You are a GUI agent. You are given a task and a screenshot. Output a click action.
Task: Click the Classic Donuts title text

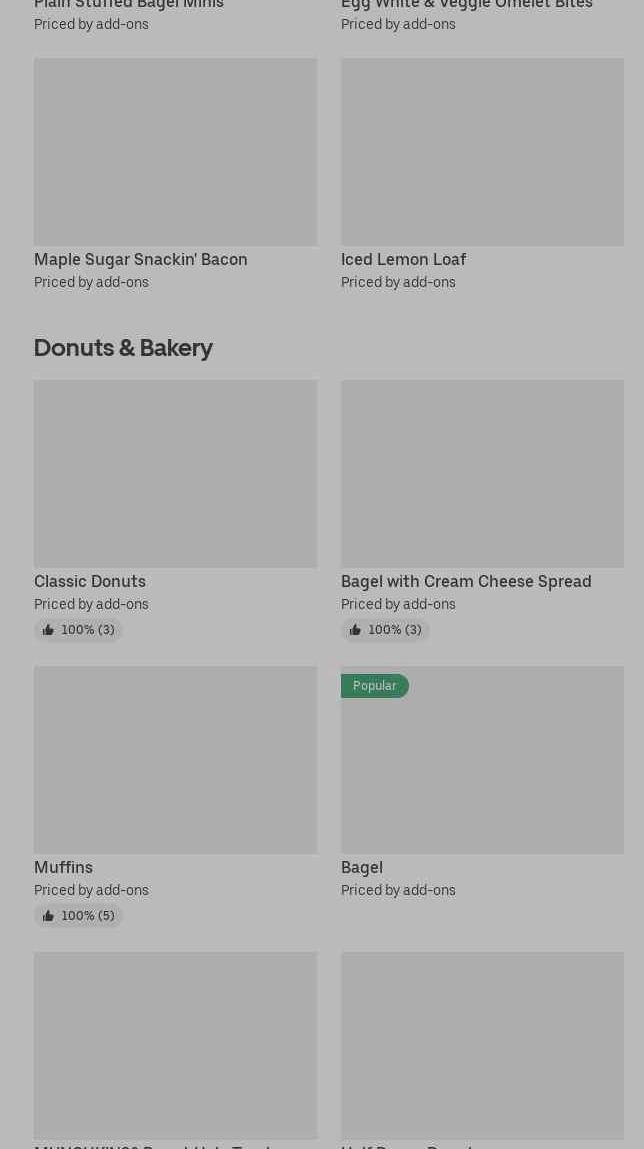tap(90, 581)
